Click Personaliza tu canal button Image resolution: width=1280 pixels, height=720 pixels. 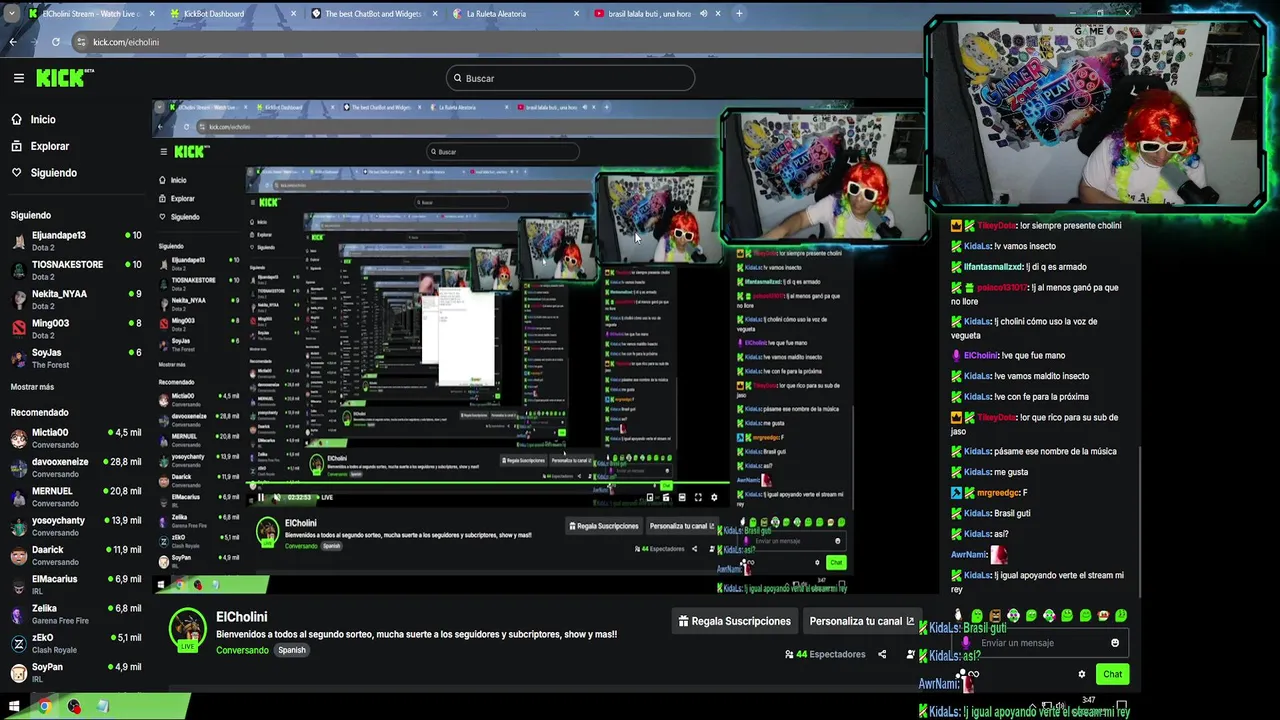861,621
